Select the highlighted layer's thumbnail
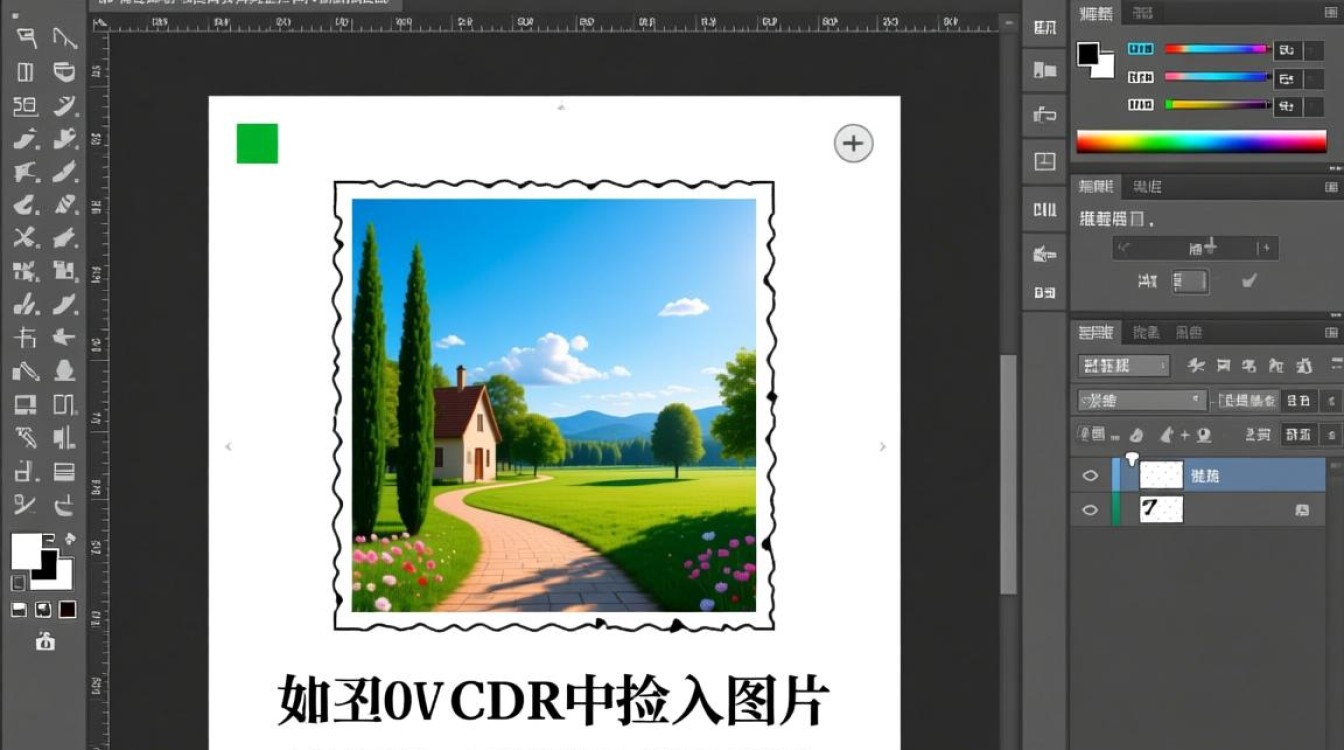 click(1161, 475)
